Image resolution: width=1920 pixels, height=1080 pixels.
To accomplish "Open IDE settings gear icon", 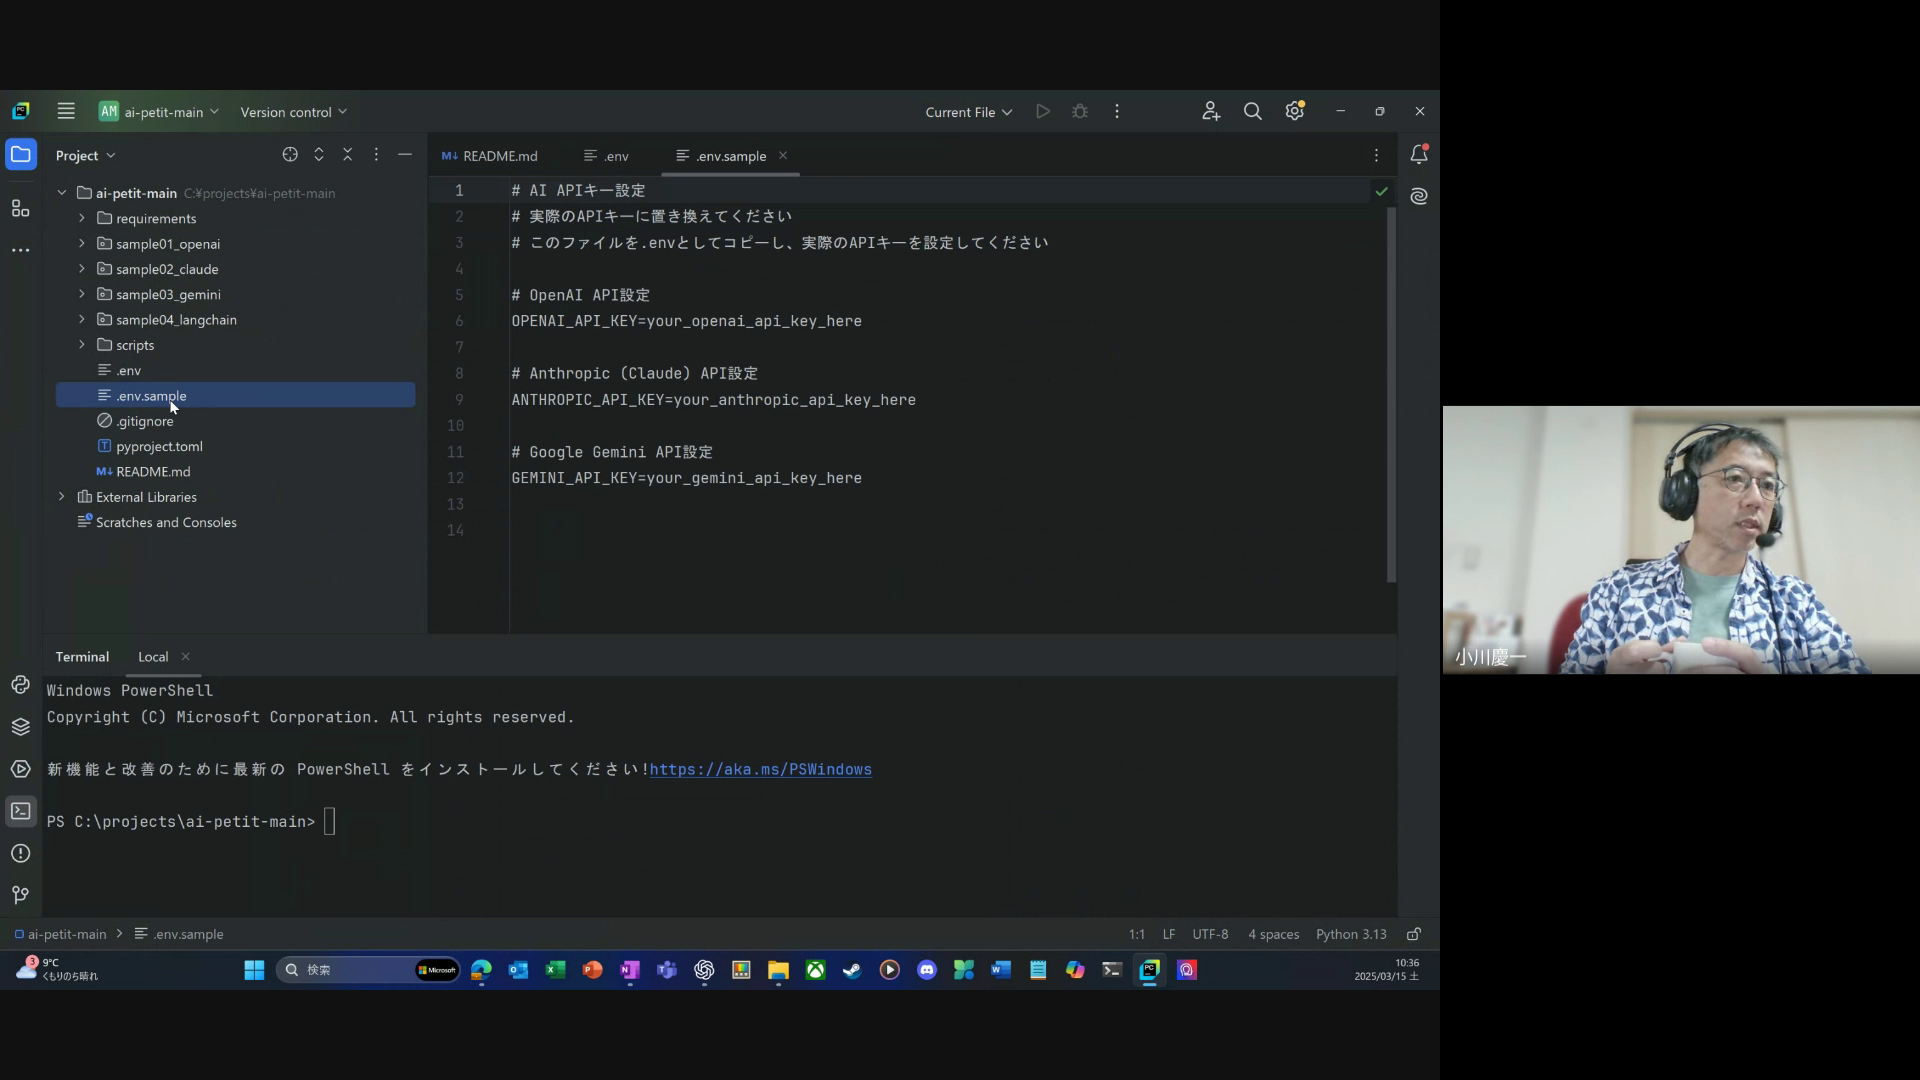I will click(1294, 112).
